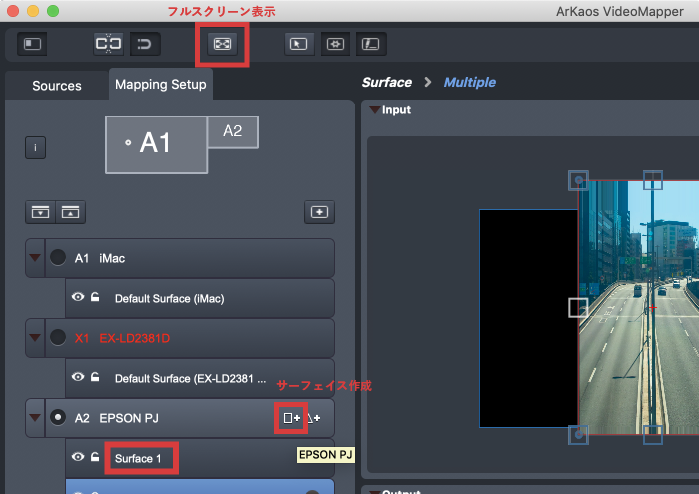Toggle lock on Default Surface (iMac)
The image size is (699, 494).
coord(95,297)
